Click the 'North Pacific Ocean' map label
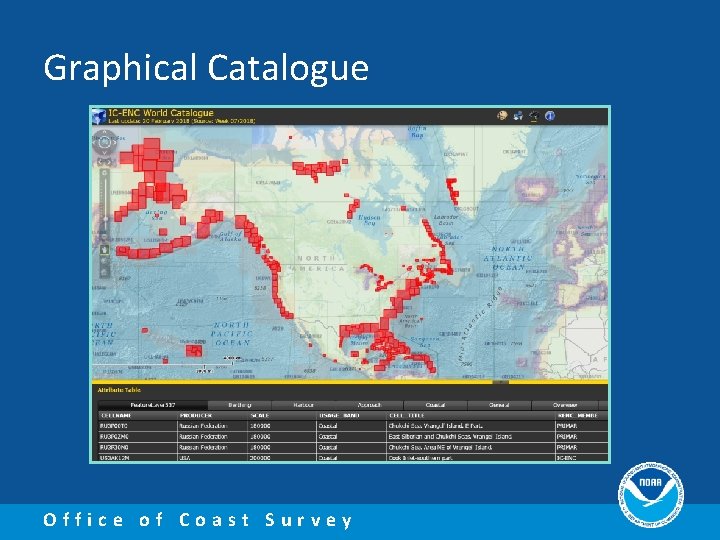The image size is (720, 540). click(x=232, y=334)
